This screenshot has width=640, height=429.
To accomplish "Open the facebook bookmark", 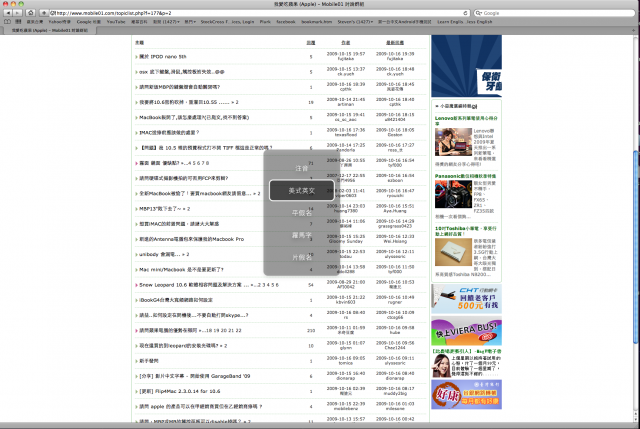I will (x=286, y=22).
